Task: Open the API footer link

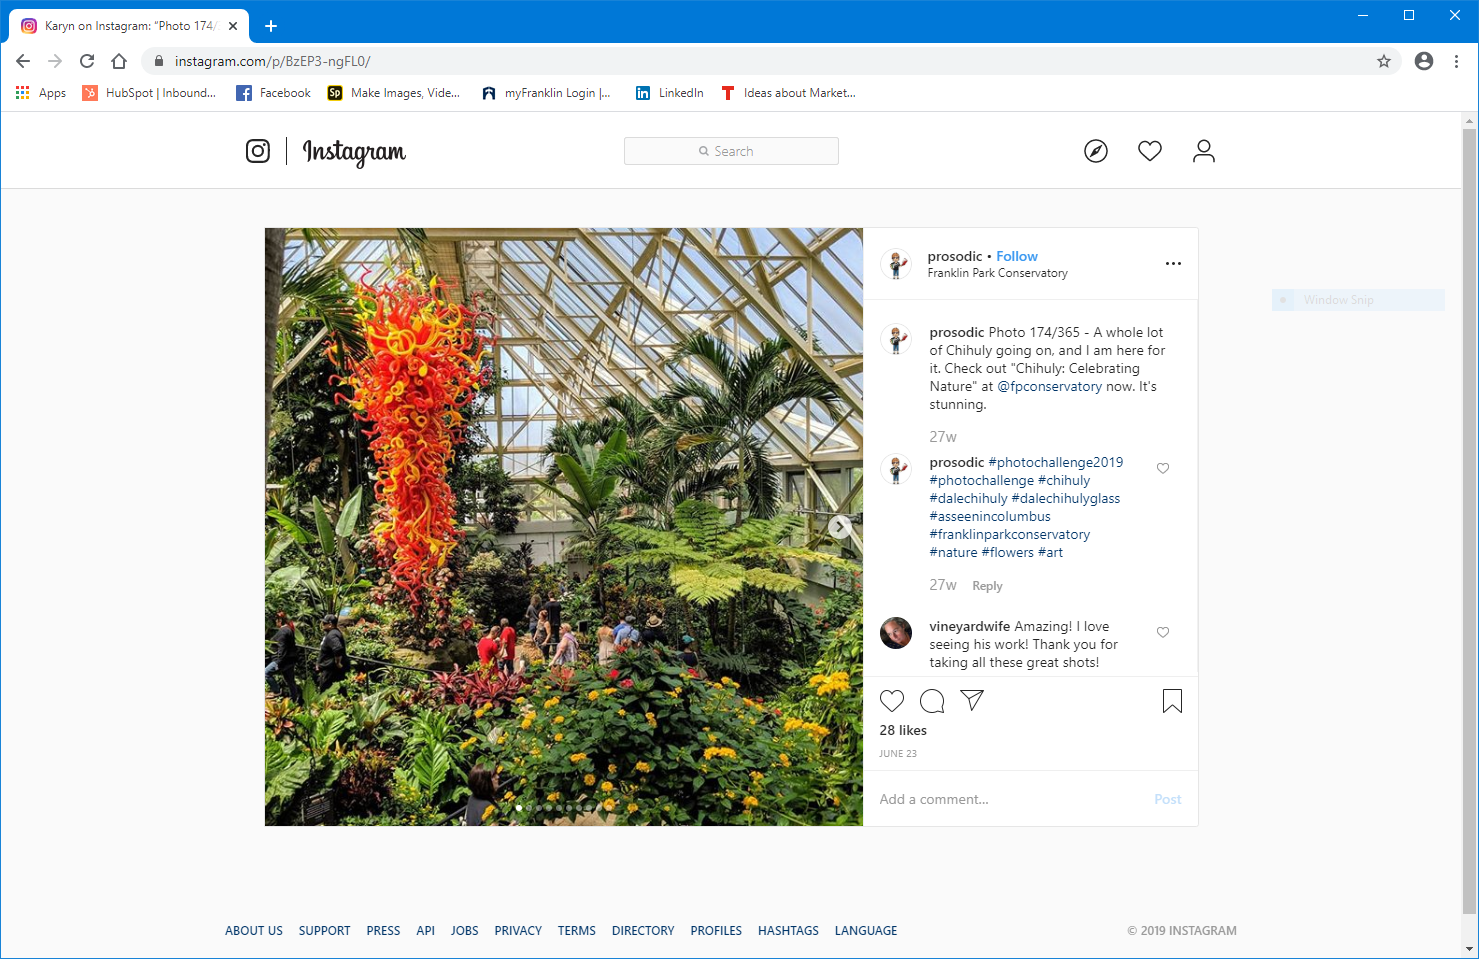Action: tap(426, 931)
